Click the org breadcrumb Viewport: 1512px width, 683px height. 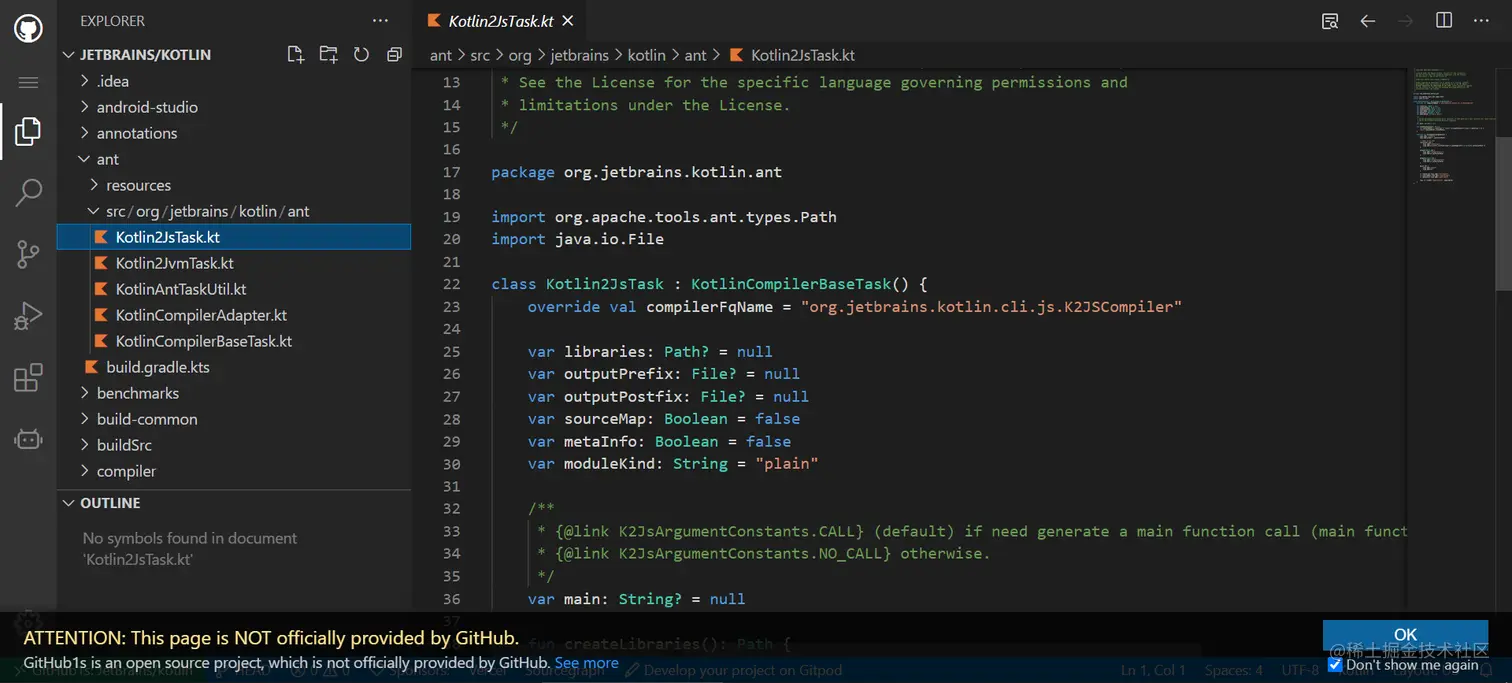[519, 55]
